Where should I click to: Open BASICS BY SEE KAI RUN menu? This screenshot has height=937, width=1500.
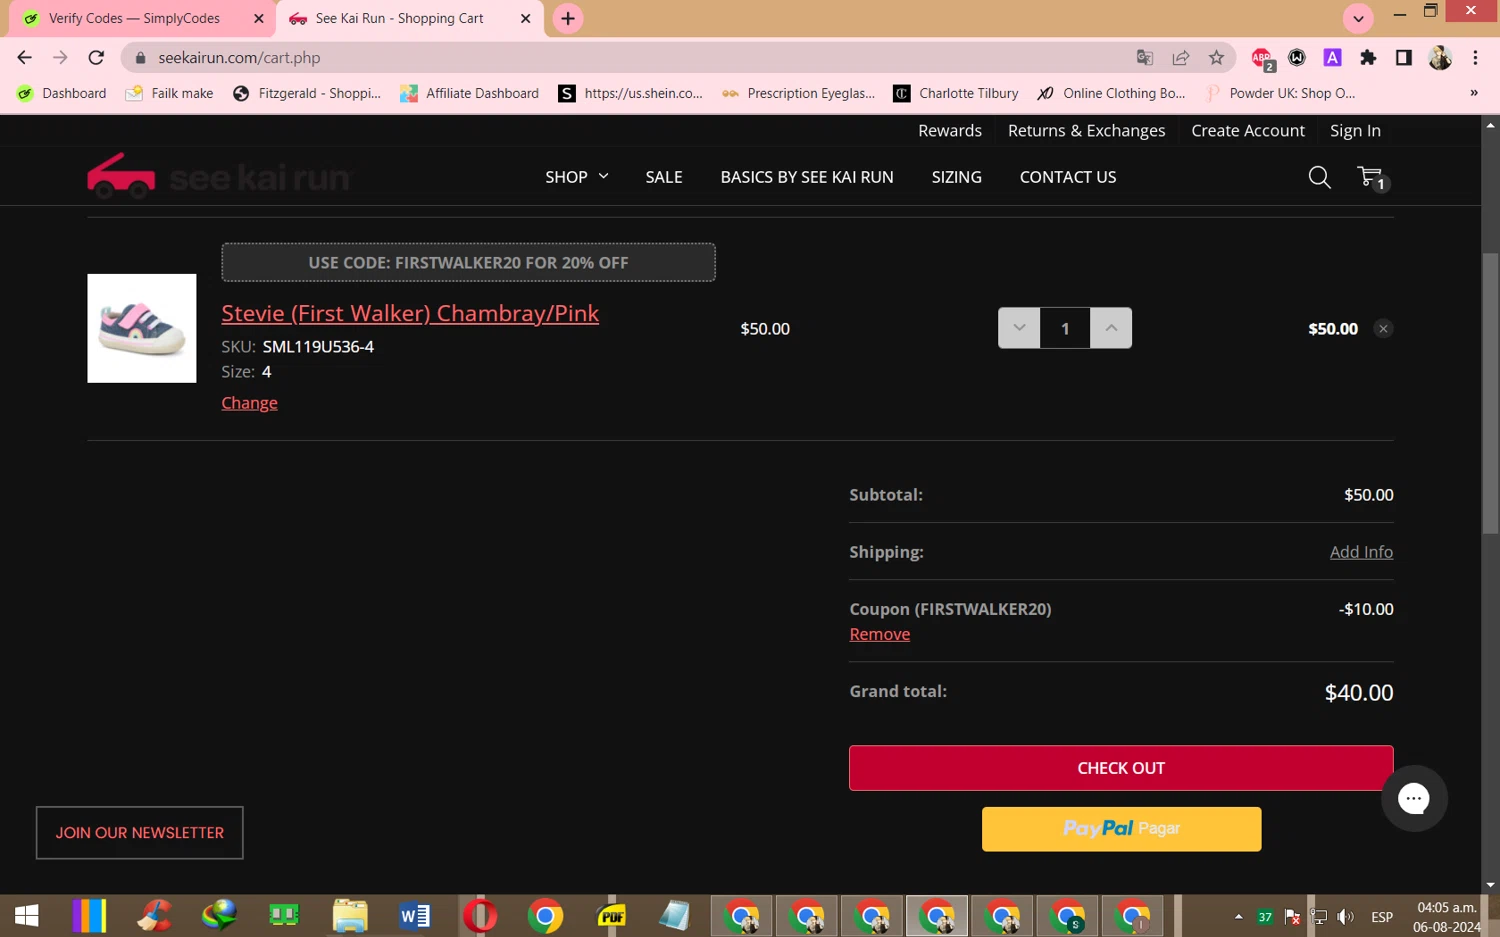point(807,177)
